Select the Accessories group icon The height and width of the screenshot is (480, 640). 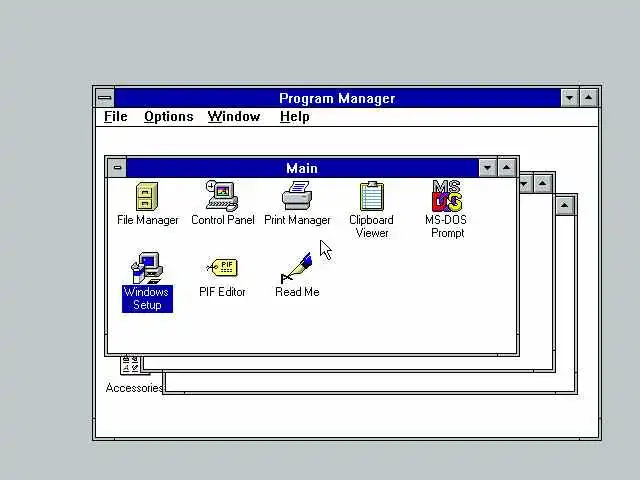pyautogui.click(x=135, y=365)
